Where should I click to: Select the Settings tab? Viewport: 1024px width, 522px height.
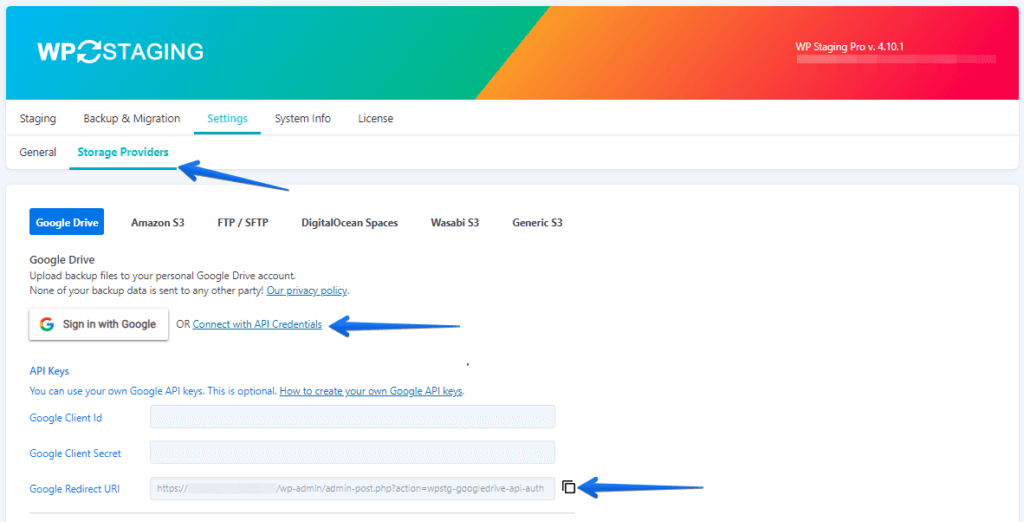click(227, 118)
